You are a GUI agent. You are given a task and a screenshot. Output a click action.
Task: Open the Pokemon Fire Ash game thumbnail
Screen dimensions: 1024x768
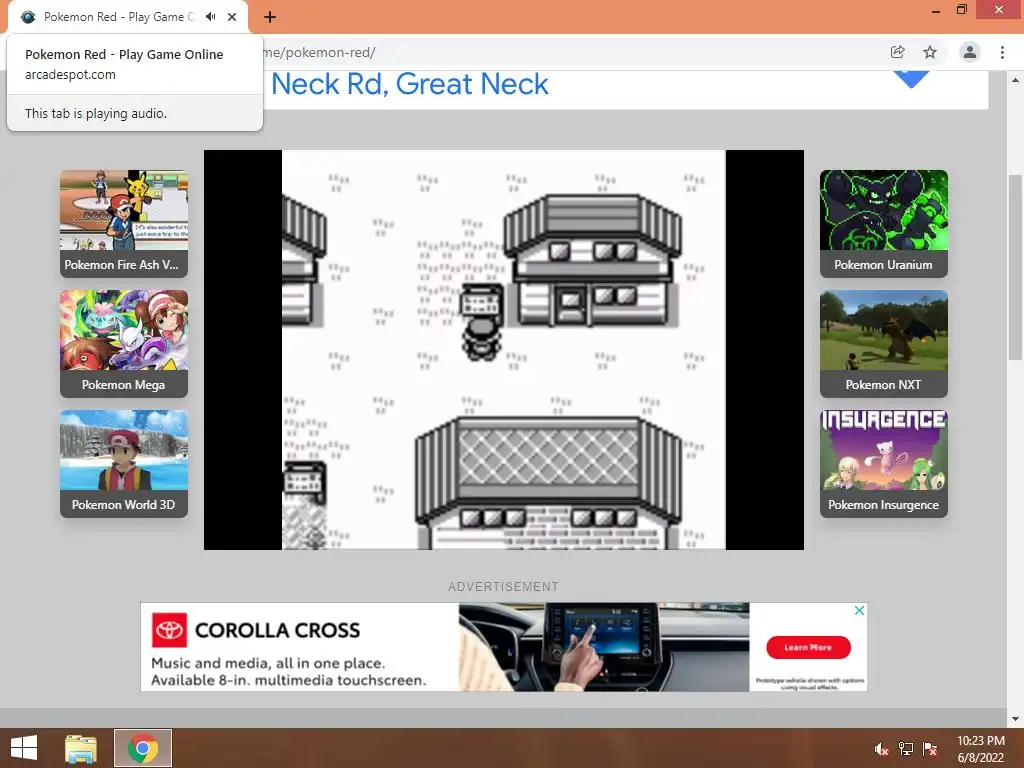pyautogui.click(x=124, y=223)
